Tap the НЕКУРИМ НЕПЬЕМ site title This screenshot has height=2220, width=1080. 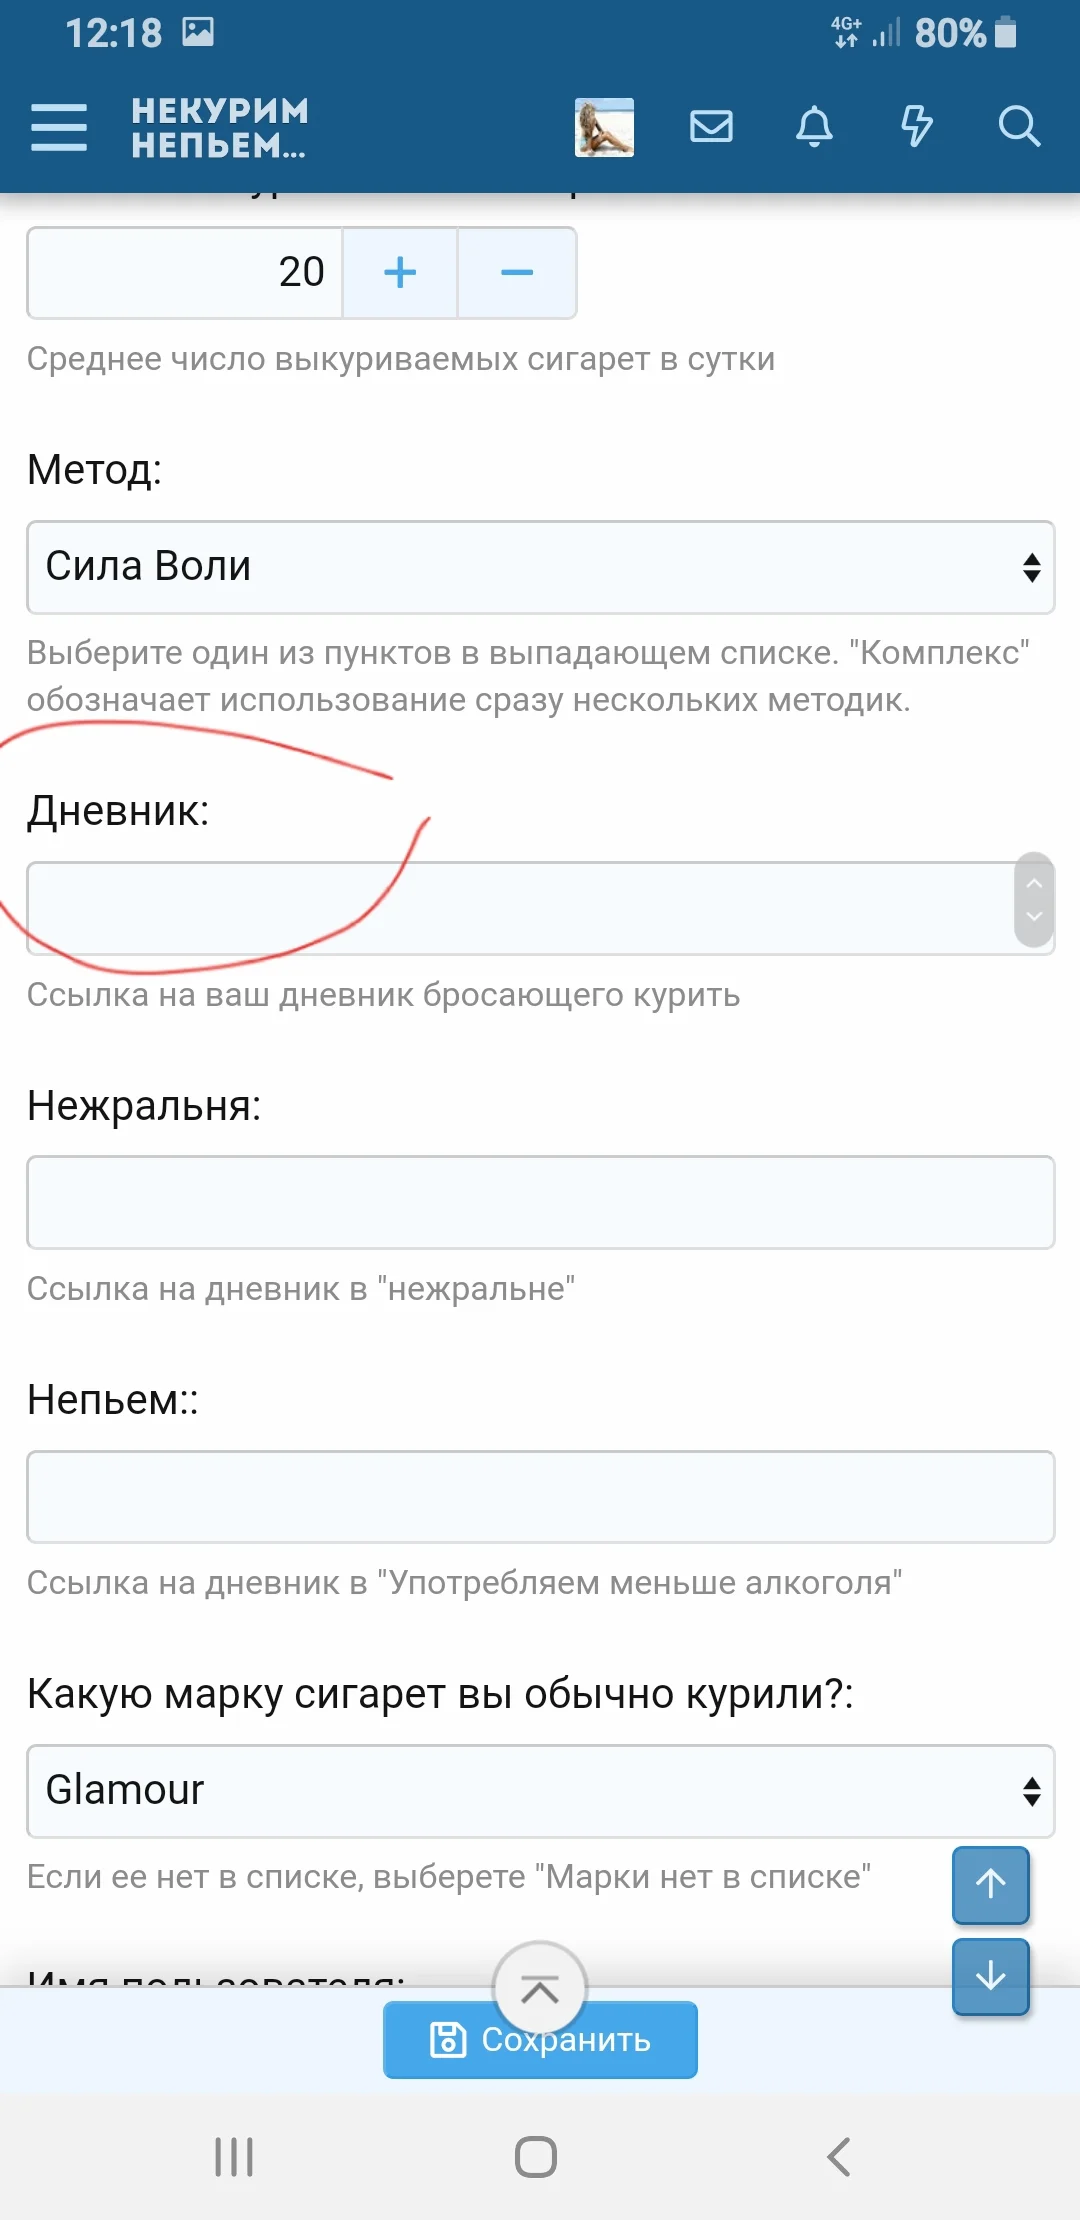pyautogui.click(x=220, y=127)
